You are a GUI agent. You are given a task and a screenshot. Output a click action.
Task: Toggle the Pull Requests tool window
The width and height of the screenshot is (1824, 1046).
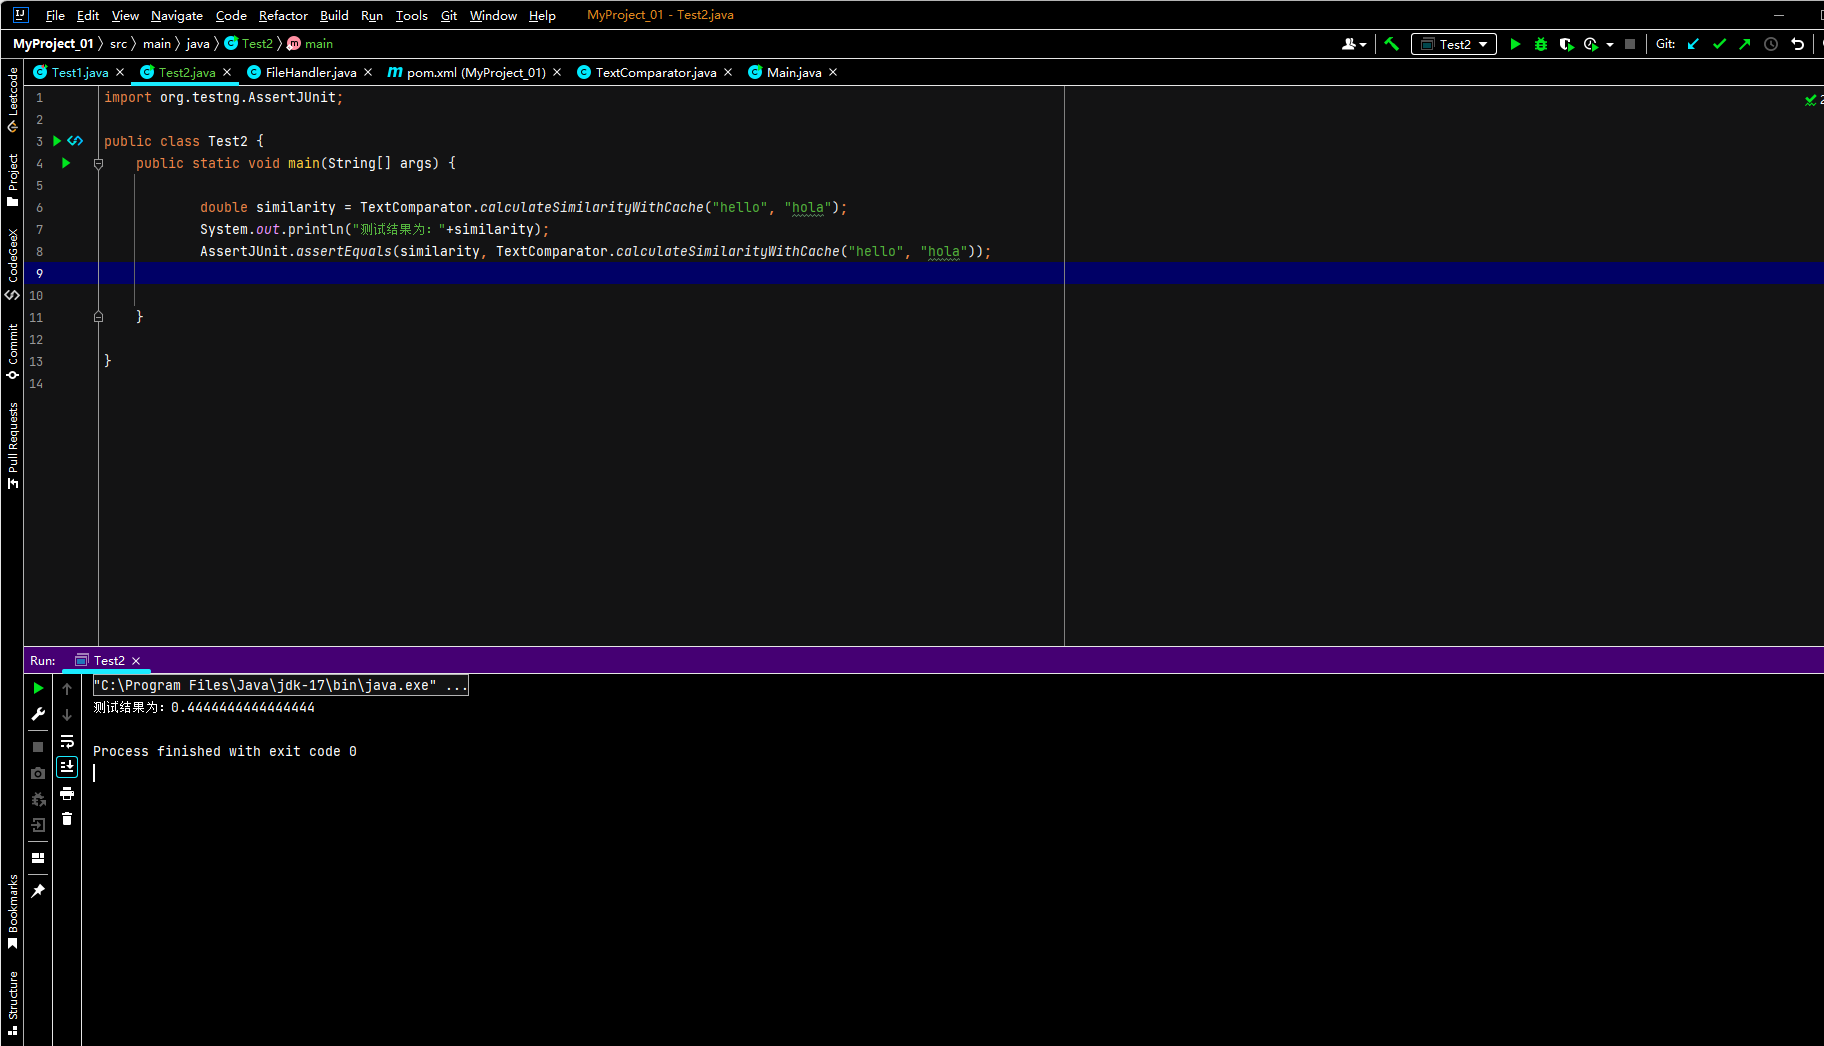[13, 445]
